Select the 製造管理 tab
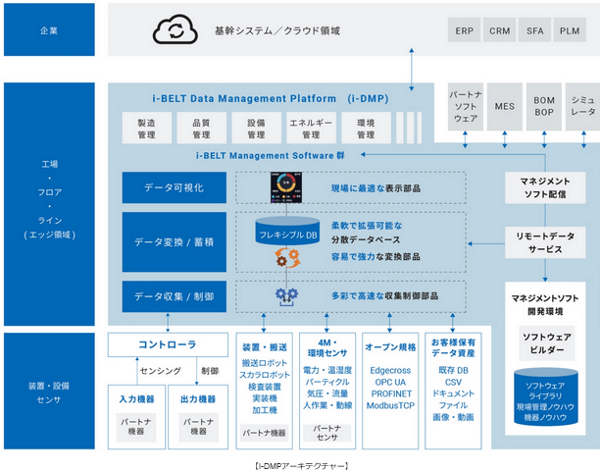Screen dimensions: 600x471 (146, 128)
